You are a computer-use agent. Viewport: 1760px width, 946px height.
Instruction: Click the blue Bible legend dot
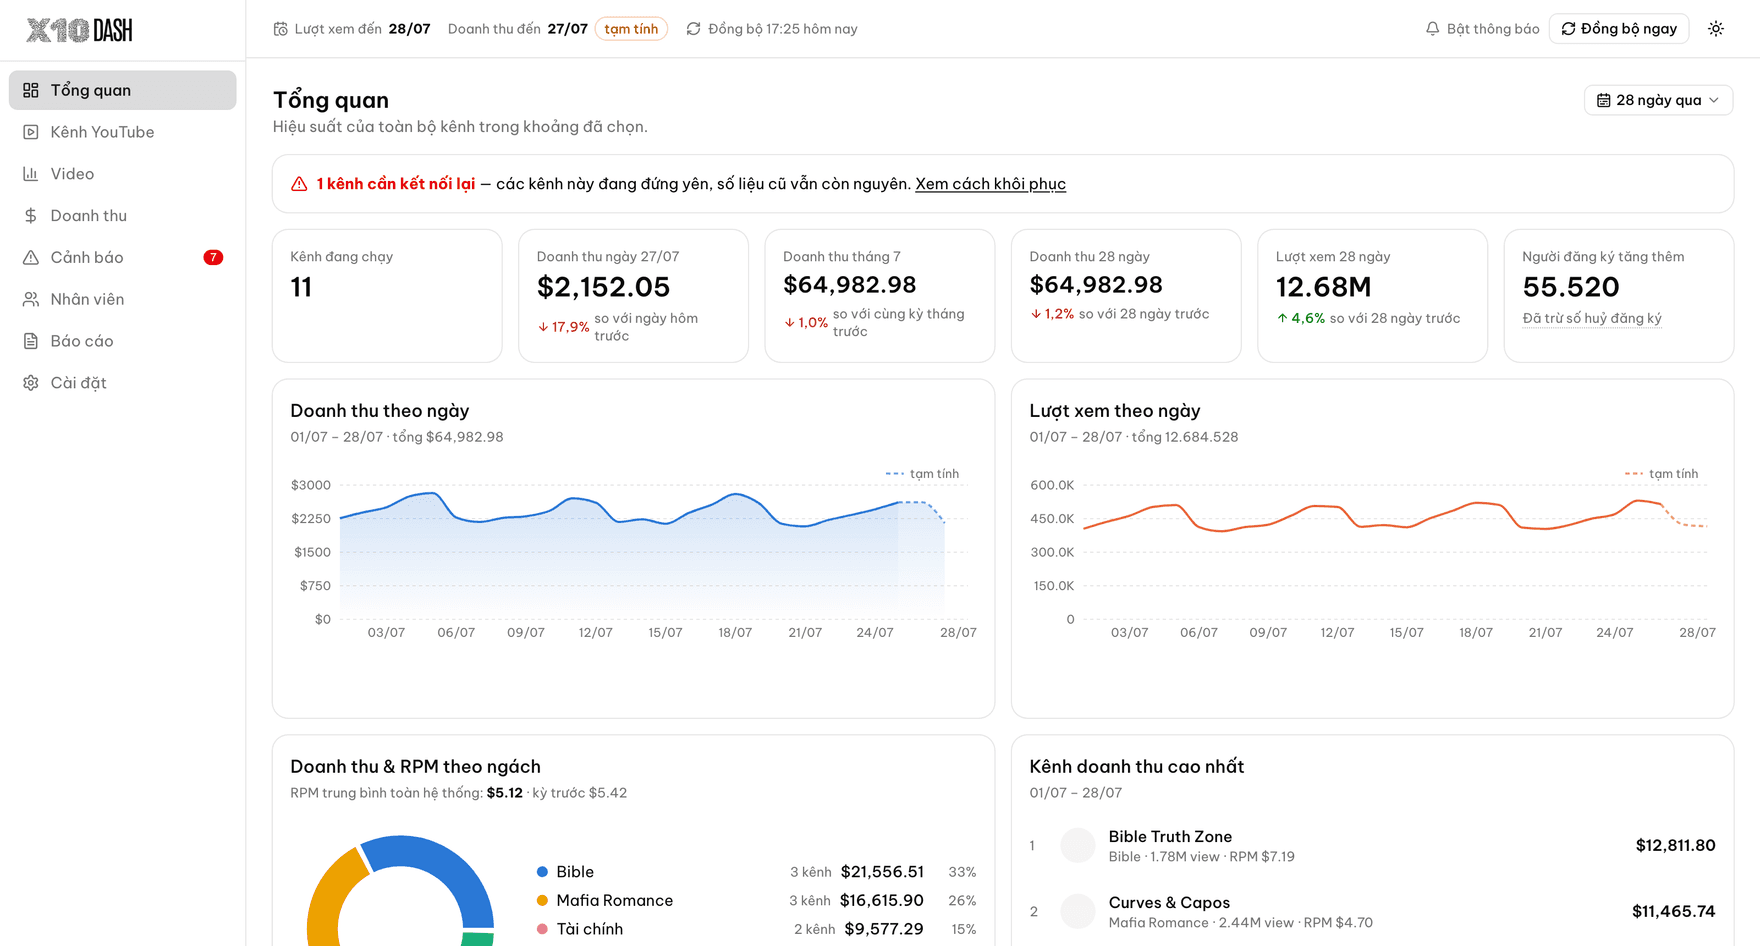[x=542, y=872]
